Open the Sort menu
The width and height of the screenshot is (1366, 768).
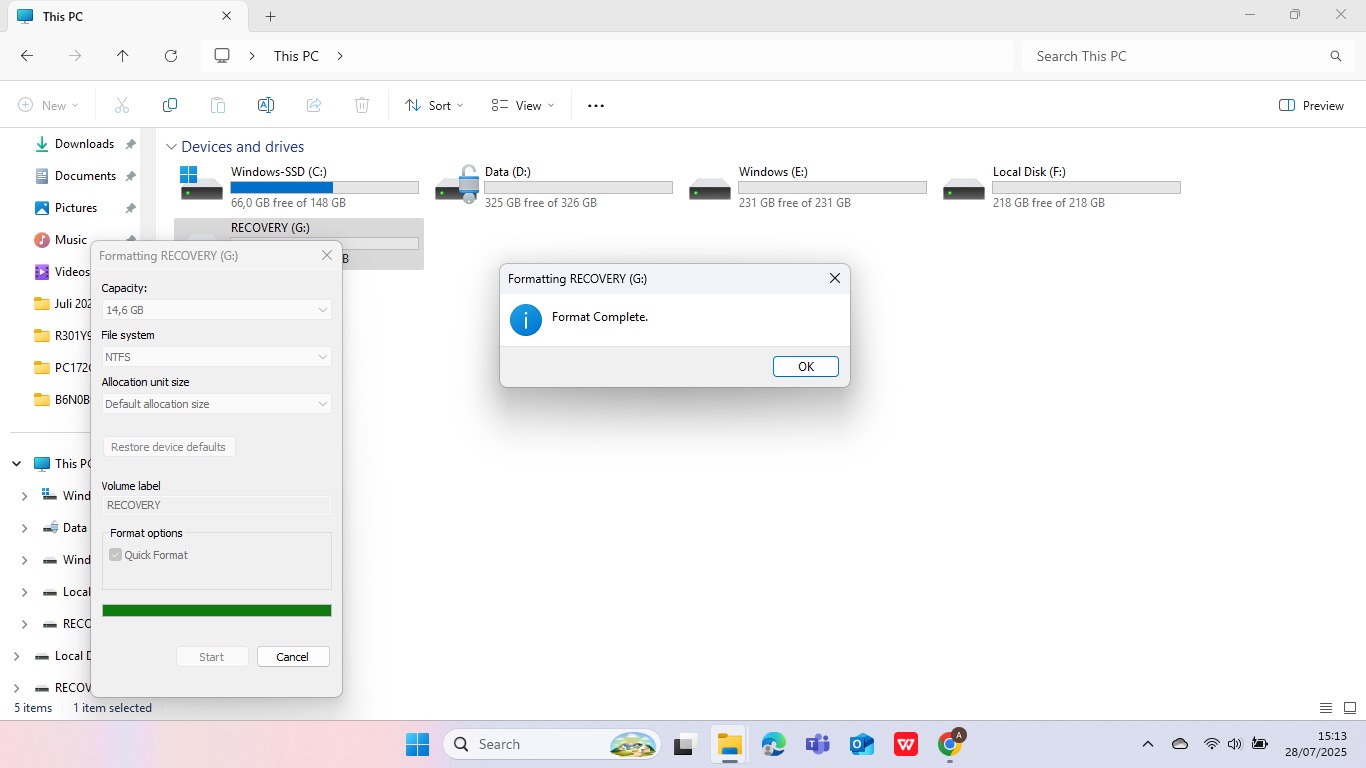pos(434,105)
